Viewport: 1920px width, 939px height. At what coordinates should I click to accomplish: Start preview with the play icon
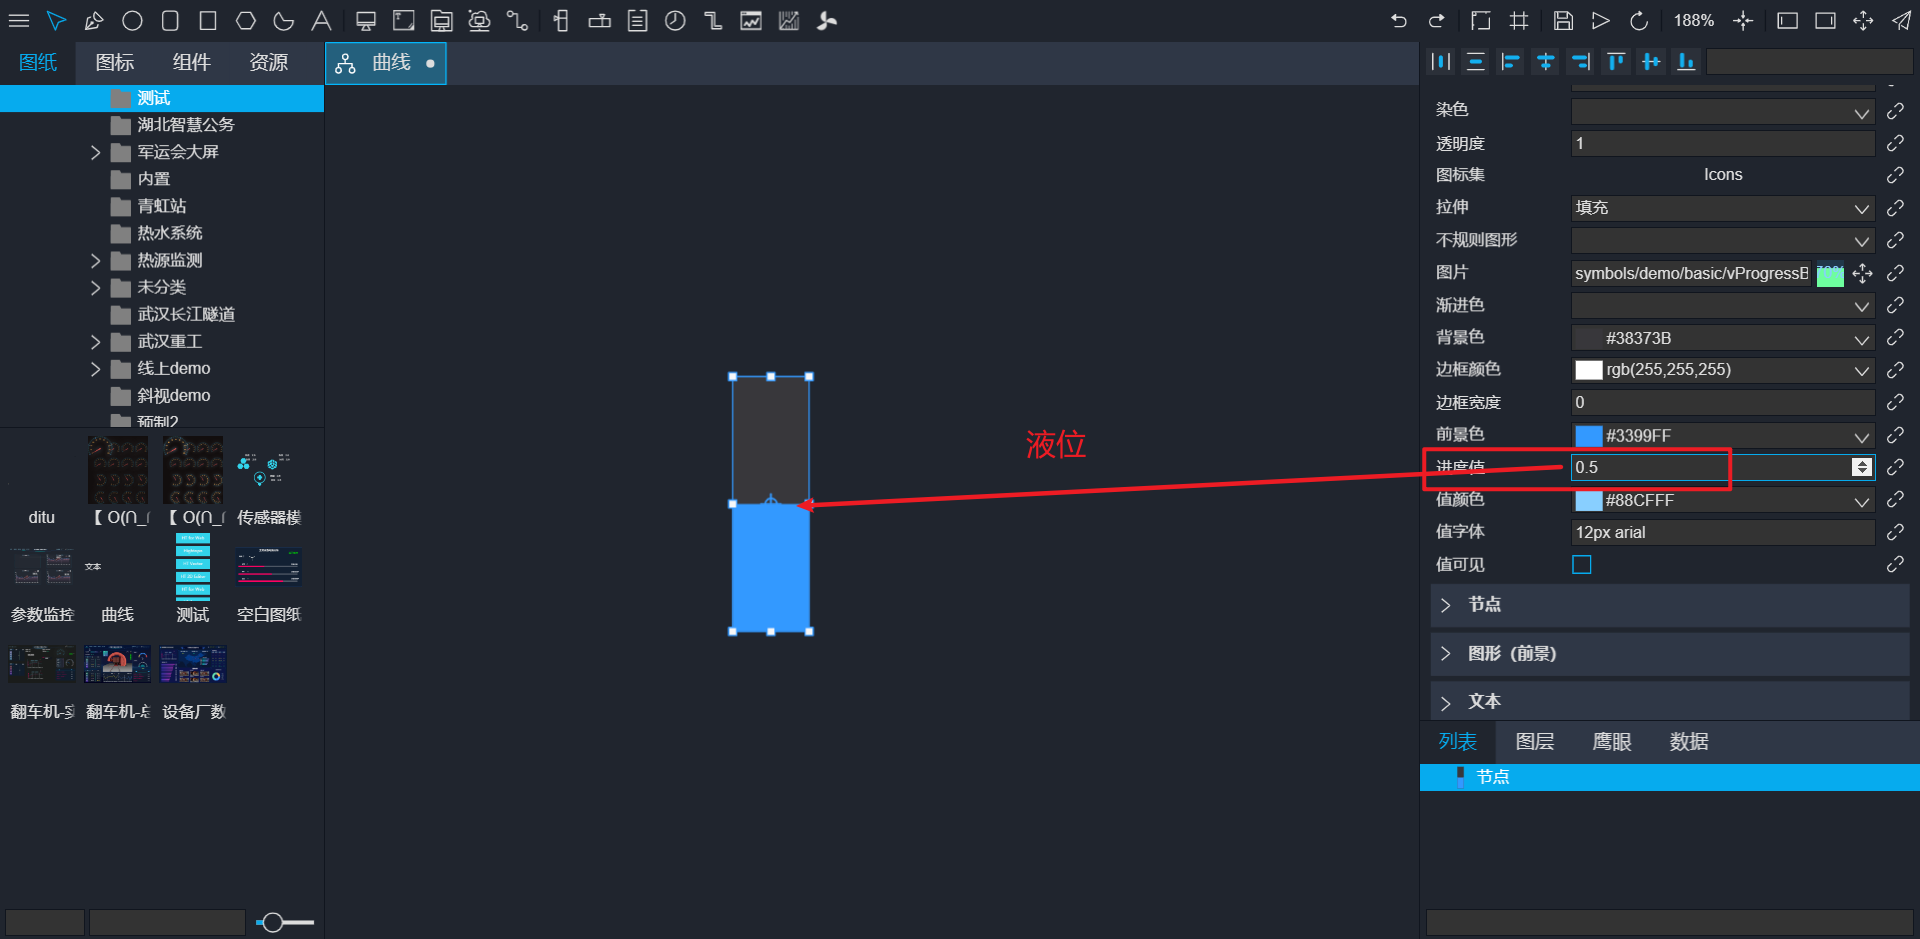[x=1601, y=21]
